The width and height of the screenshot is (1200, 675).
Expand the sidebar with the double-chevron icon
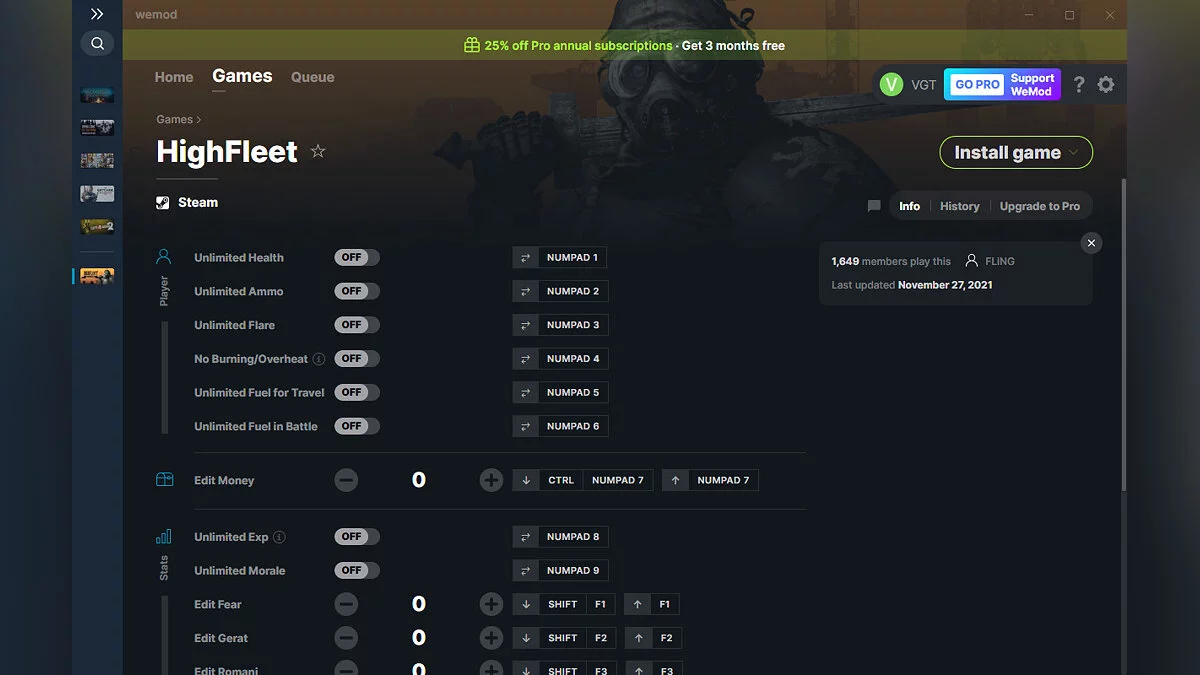click(x=97, y=14)
